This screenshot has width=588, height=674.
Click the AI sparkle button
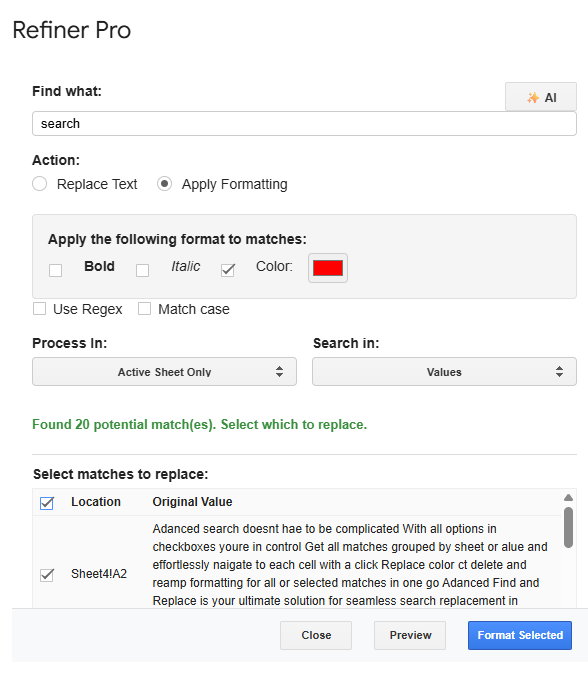(541, 97)
